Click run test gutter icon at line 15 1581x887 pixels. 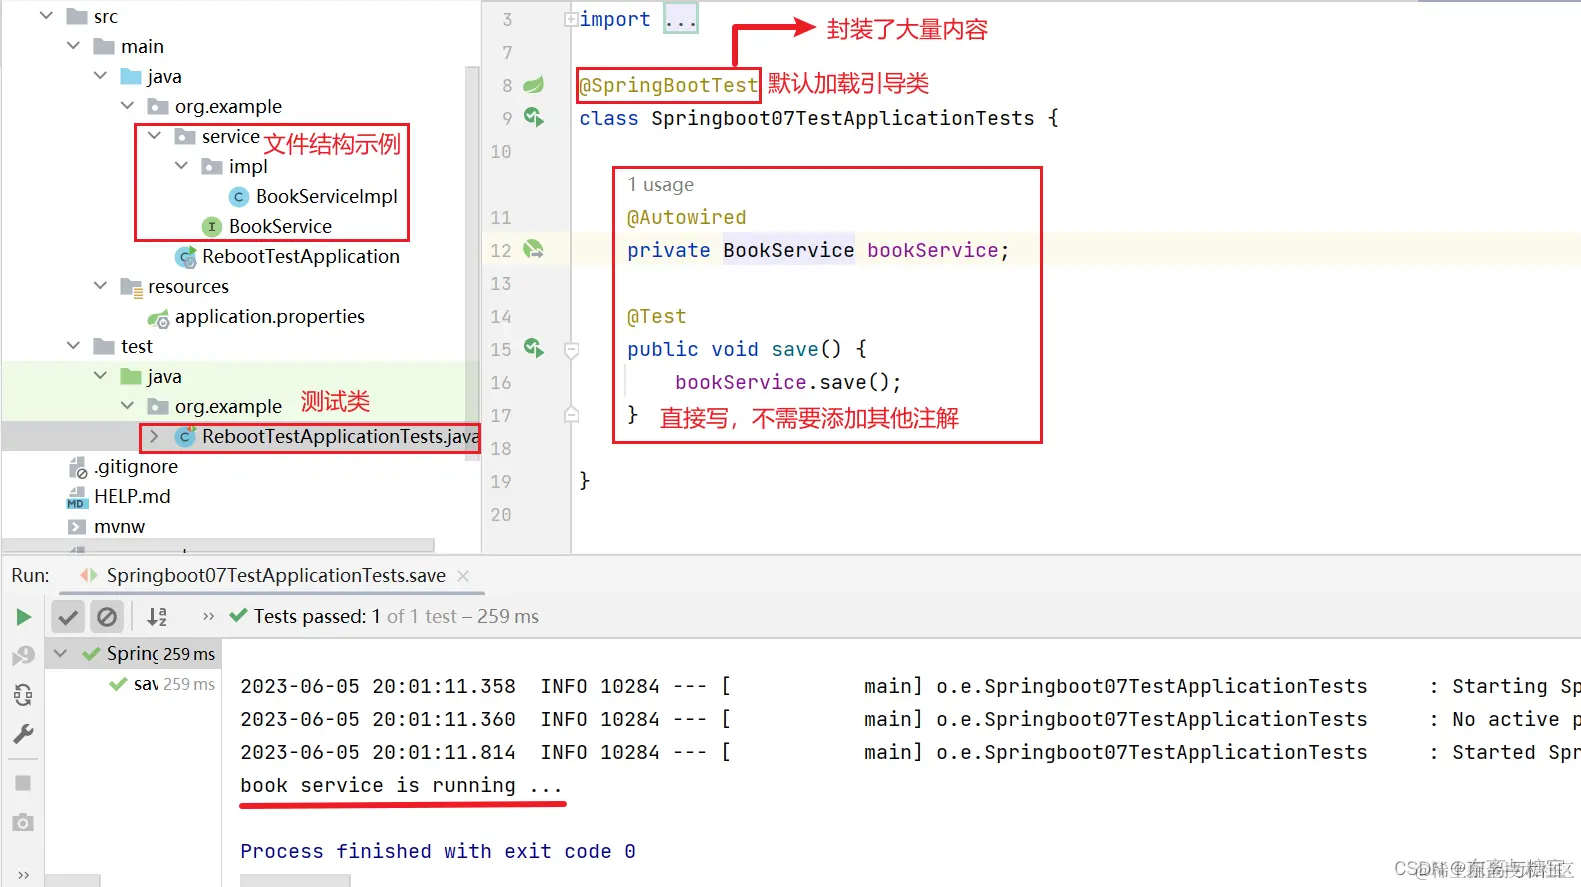coord(534,348)
